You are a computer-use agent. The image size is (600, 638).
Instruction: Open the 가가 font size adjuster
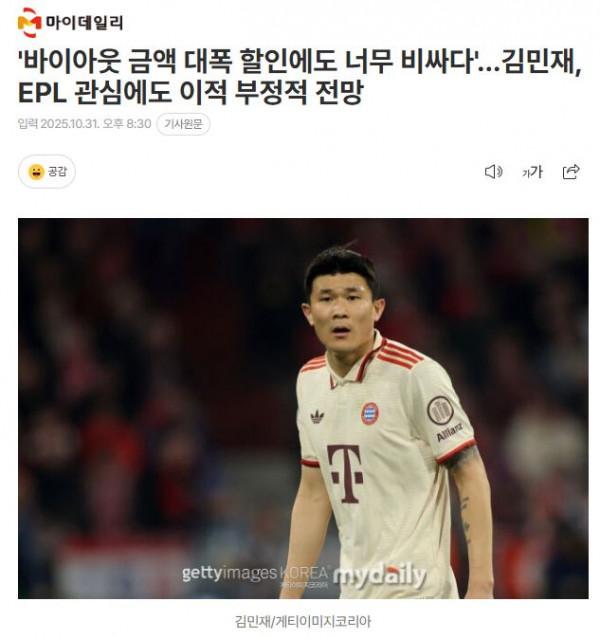[x=532, y=172]
